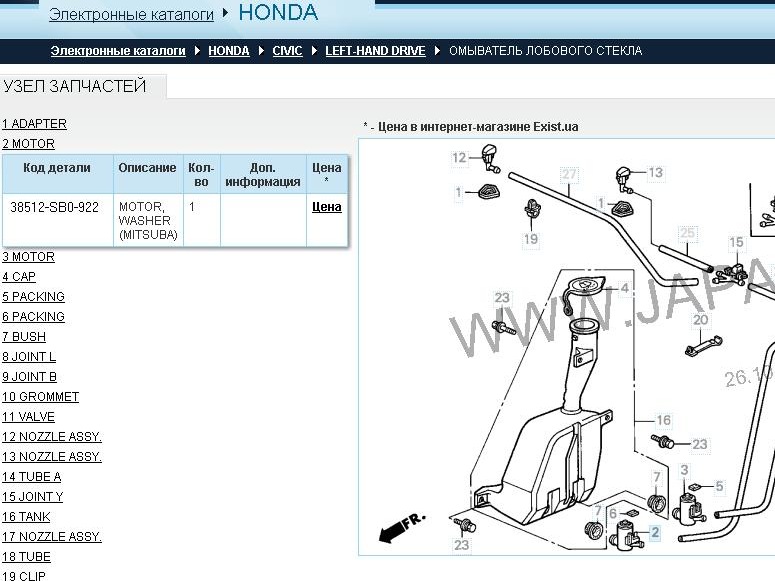Open the 1 ADAPTER part link
Screen dimensions: 775x581
tap(34, 124)
